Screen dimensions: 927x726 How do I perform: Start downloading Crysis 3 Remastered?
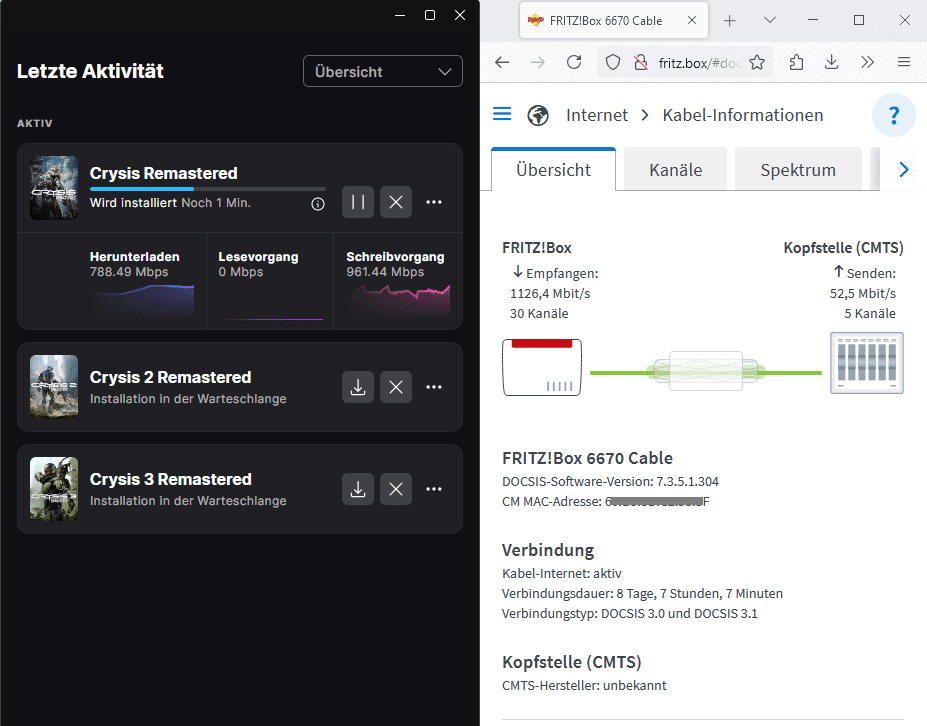click(x=358, y=489)
